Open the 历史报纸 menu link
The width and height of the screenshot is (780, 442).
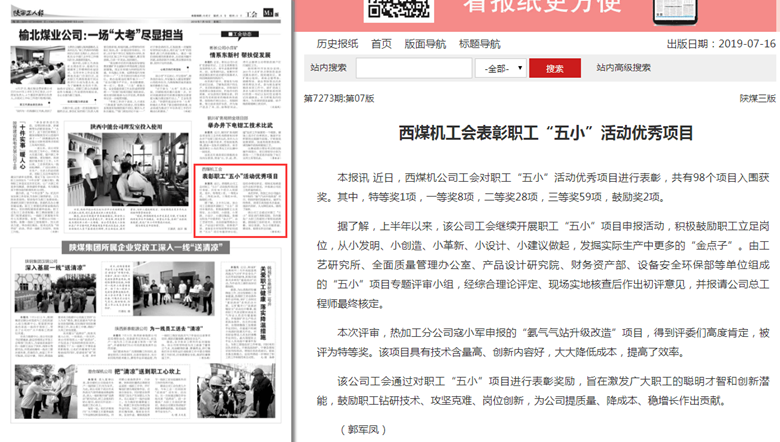pos(337,44)
